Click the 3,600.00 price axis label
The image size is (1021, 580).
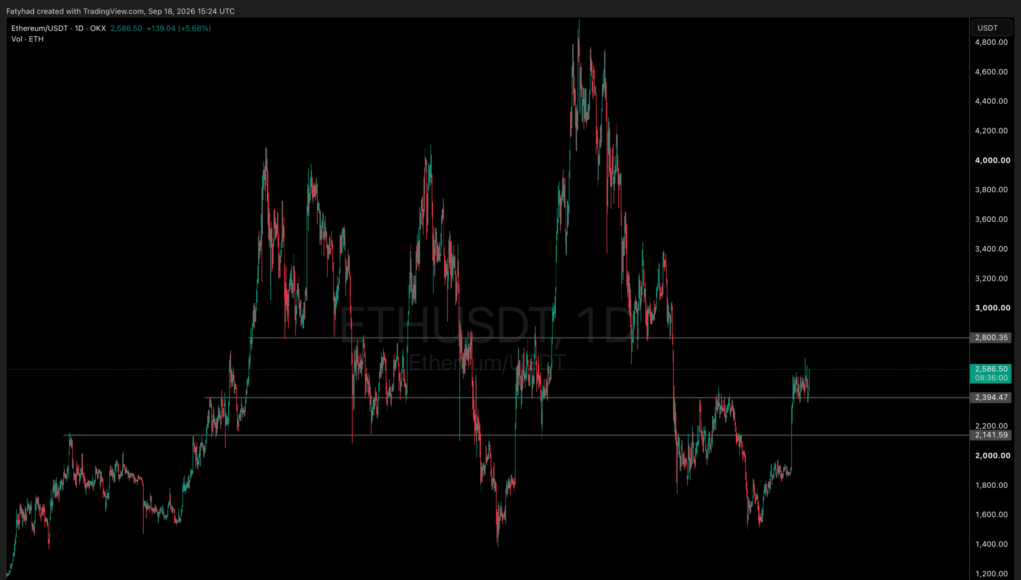[x=992, y=219]
